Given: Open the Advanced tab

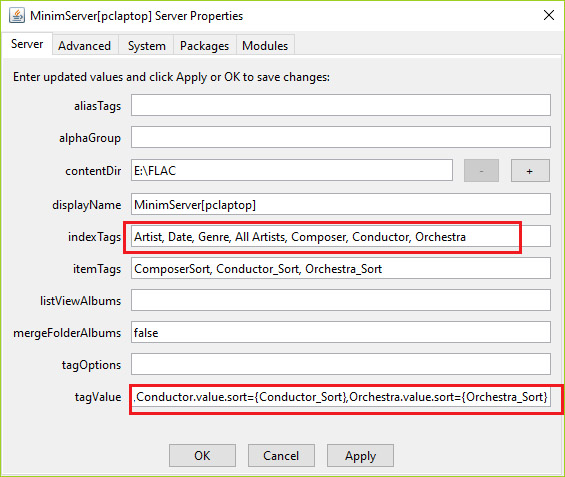Looking at the screenshot, I should click(x=85, y=46).
